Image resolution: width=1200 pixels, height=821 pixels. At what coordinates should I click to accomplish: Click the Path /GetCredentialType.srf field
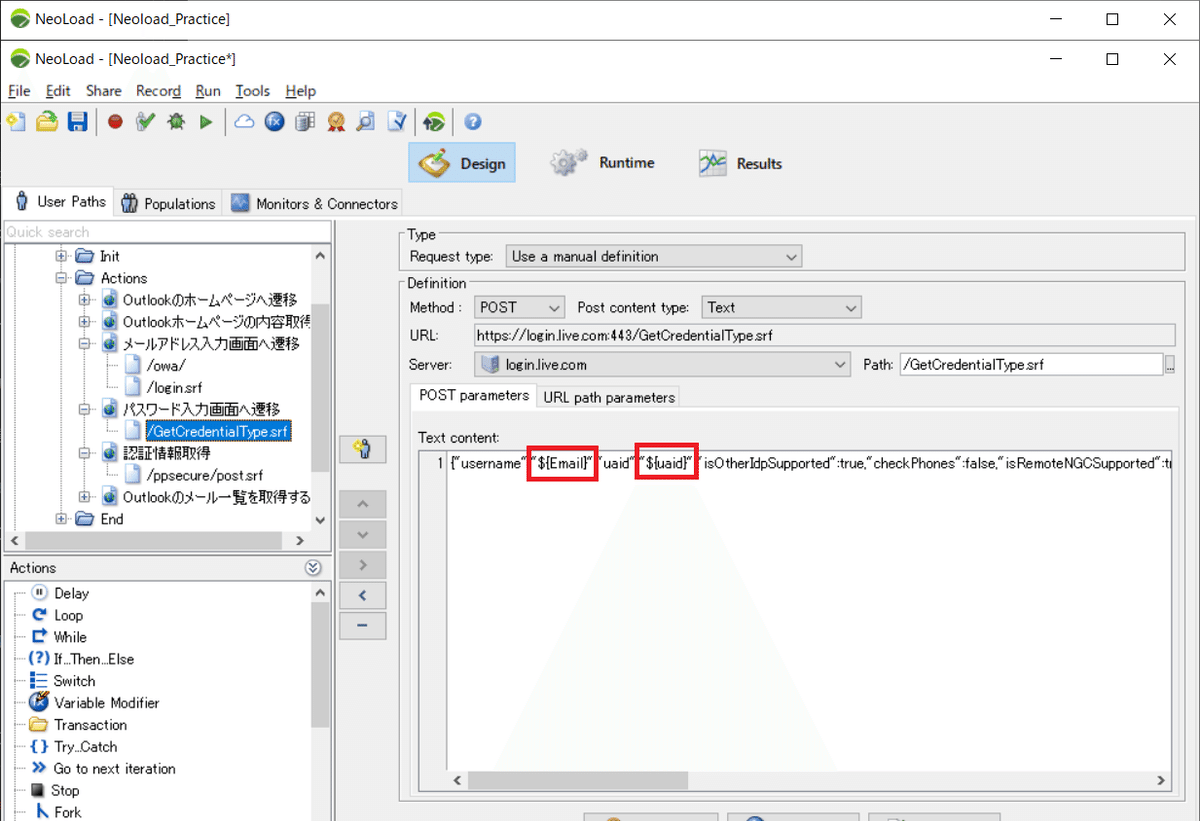tap(1031, 365)
